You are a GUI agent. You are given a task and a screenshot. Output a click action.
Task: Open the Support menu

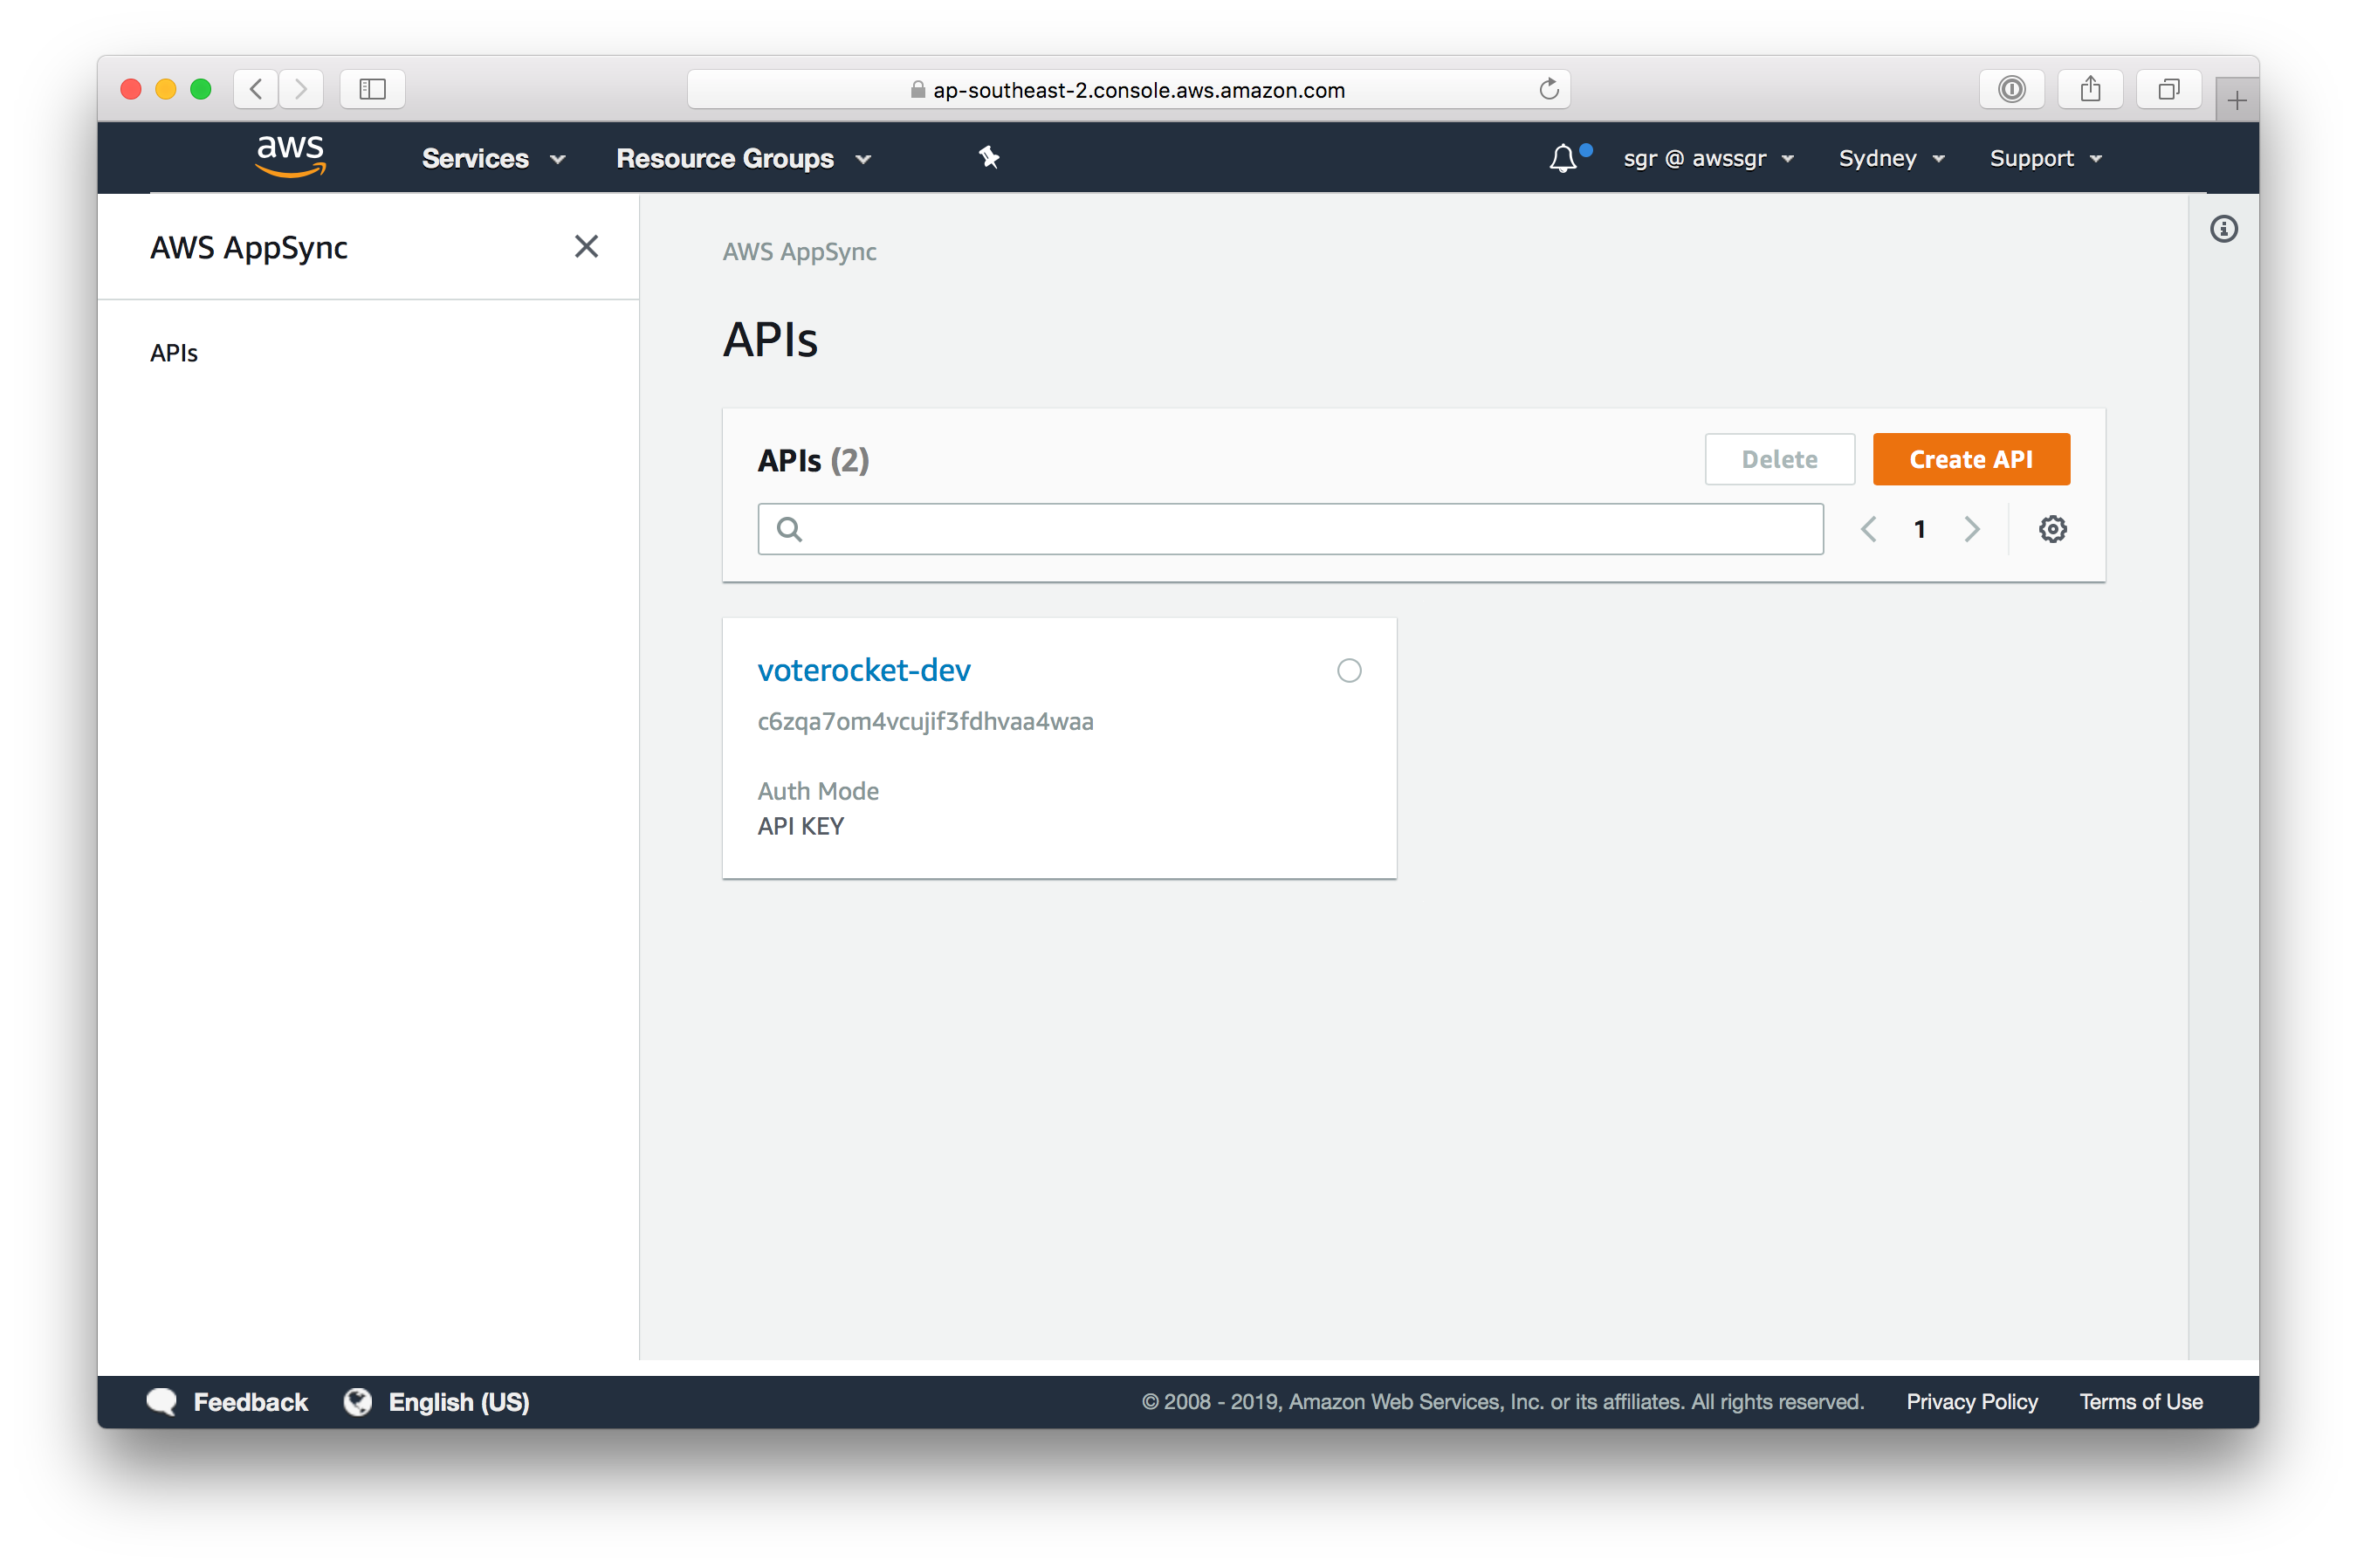click(2045, 158)
